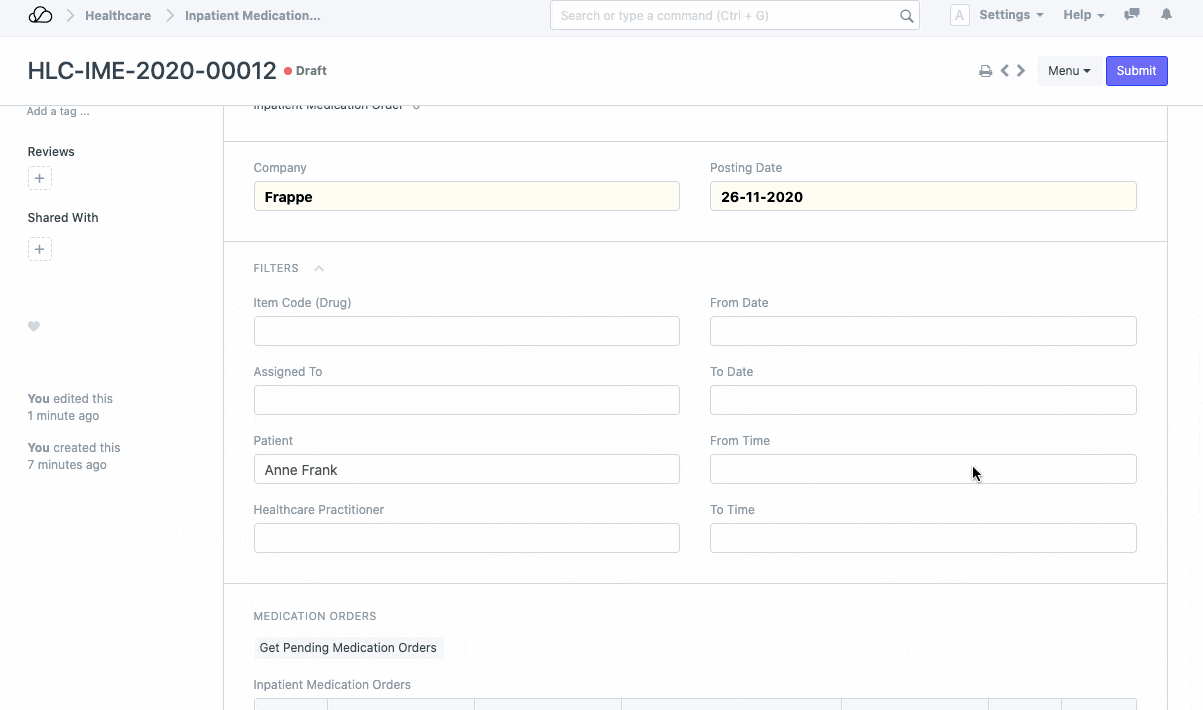This screenshot has height=710, width=1203.
Task: Submit the draft document
Action: (1136, 71)
